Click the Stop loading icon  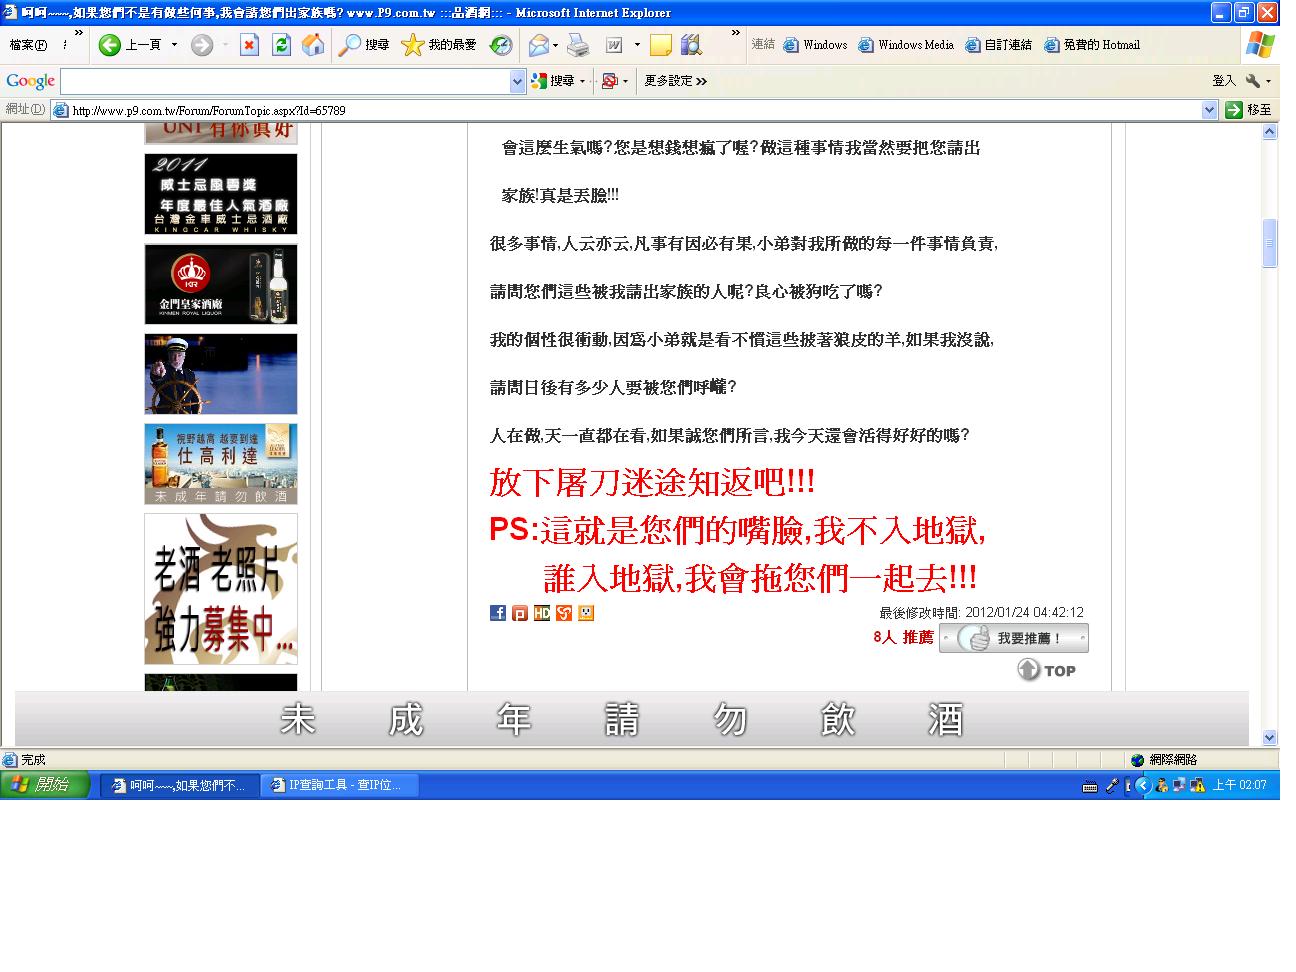click(x=249, y=45)
